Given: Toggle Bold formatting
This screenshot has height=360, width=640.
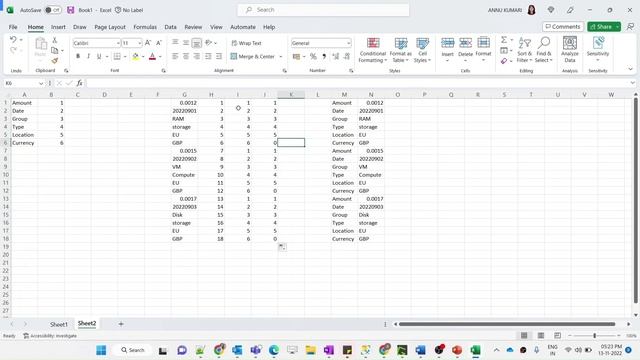Looking at the screenshot, I should [x=78, y=56].
